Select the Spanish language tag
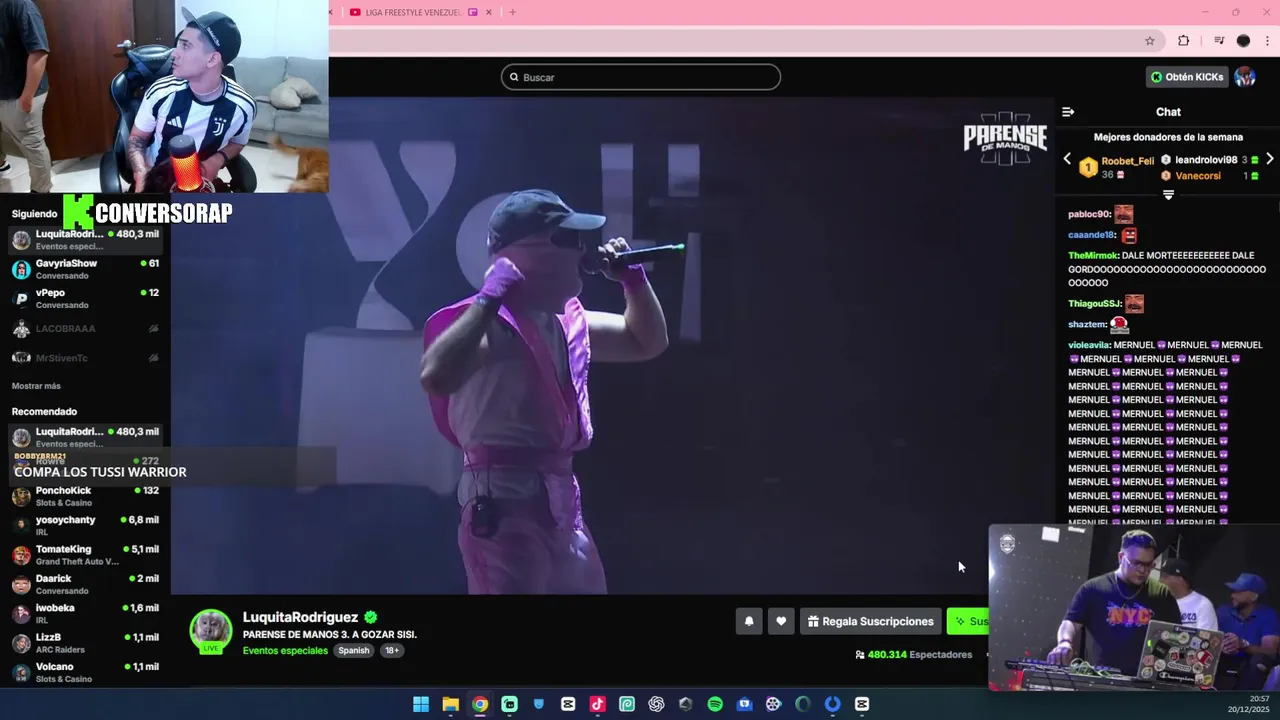This screenshot has height=720, width=1280. pyautogui.click(x=353, y=650)
